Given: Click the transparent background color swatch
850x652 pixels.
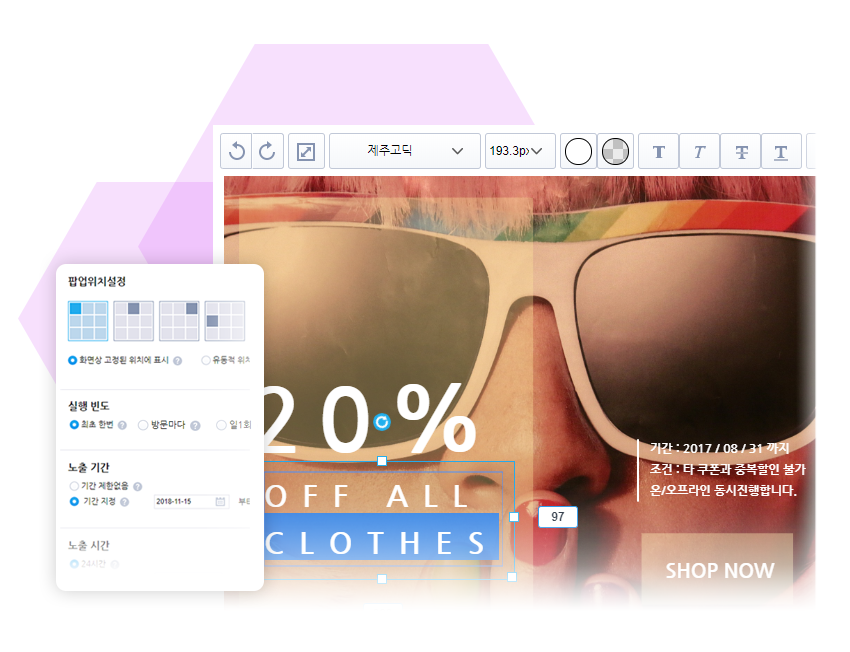Looking at the screenshot, I should point(614,151).
